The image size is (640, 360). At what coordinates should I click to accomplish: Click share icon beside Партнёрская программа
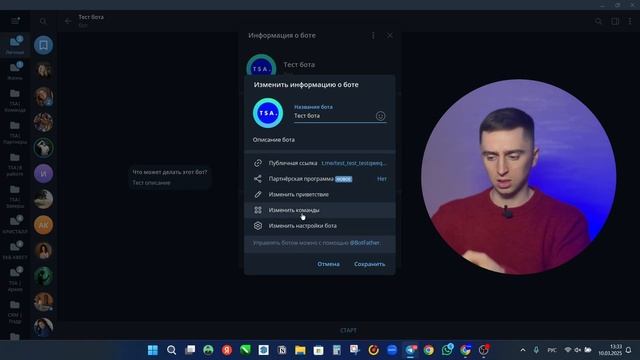[x=258, y=179]
